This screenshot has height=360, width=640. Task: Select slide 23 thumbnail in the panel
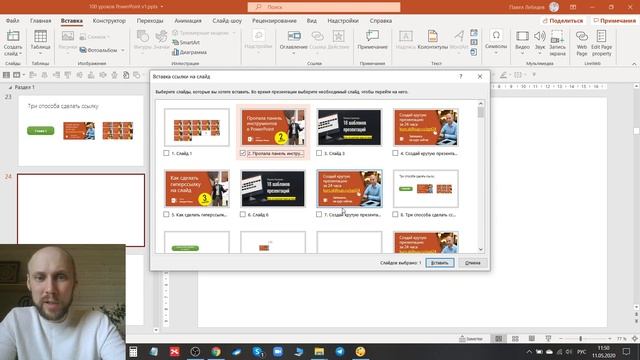pyautogui.click(x=81, y=131)
